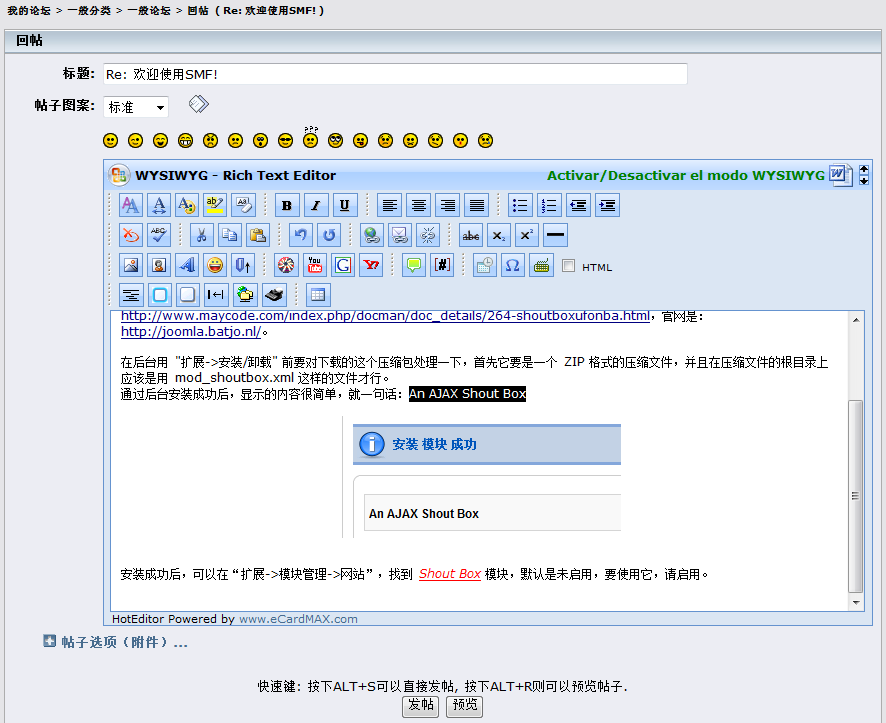886x723 pixels.
Task: Open the 帖子图案 dropdown
Action: coord(136,107)
